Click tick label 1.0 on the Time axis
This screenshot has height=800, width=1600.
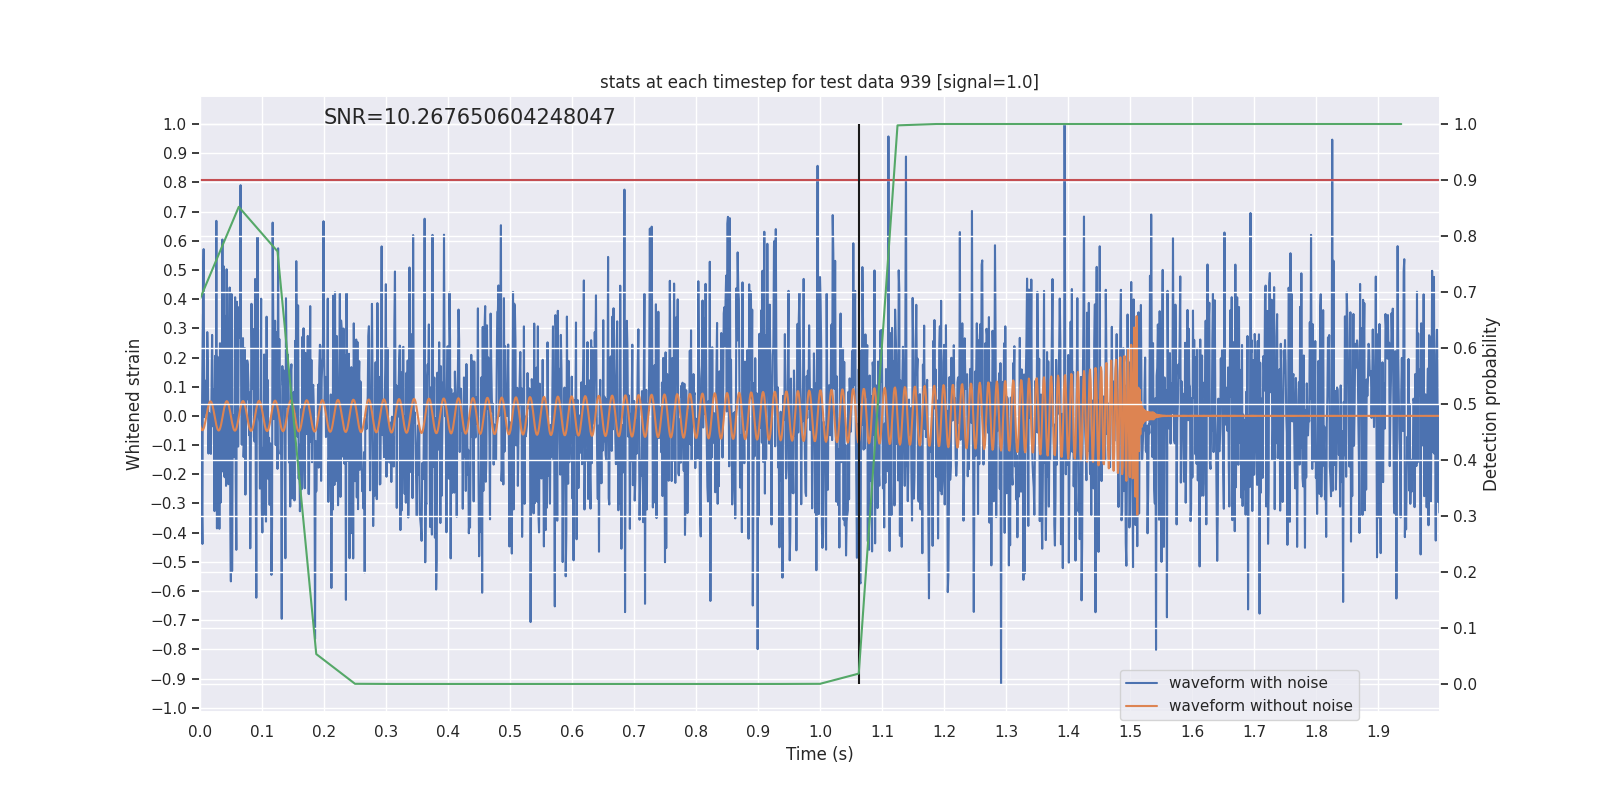pyautogui.click(x=820, y=731)
